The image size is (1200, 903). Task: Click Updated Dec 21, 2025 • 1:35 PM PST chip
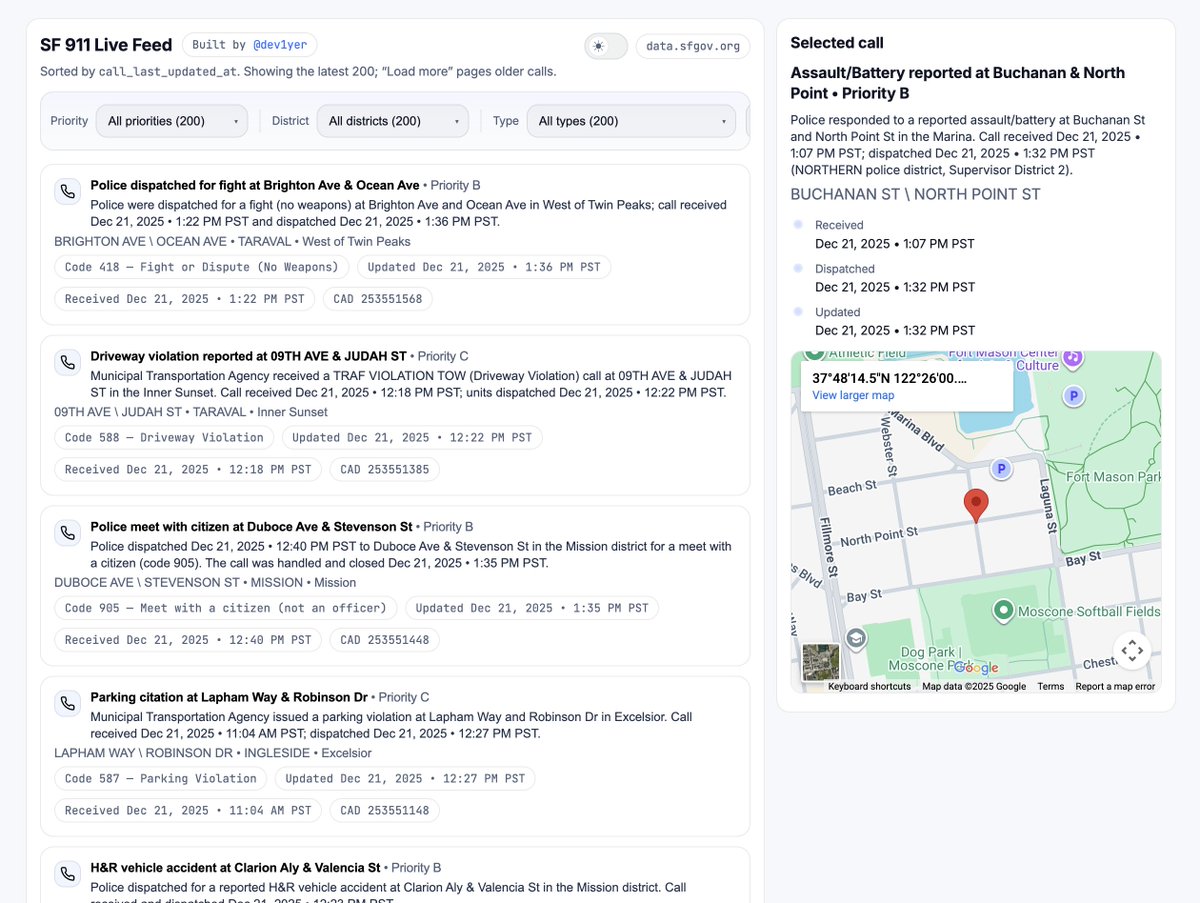[532, 608]
